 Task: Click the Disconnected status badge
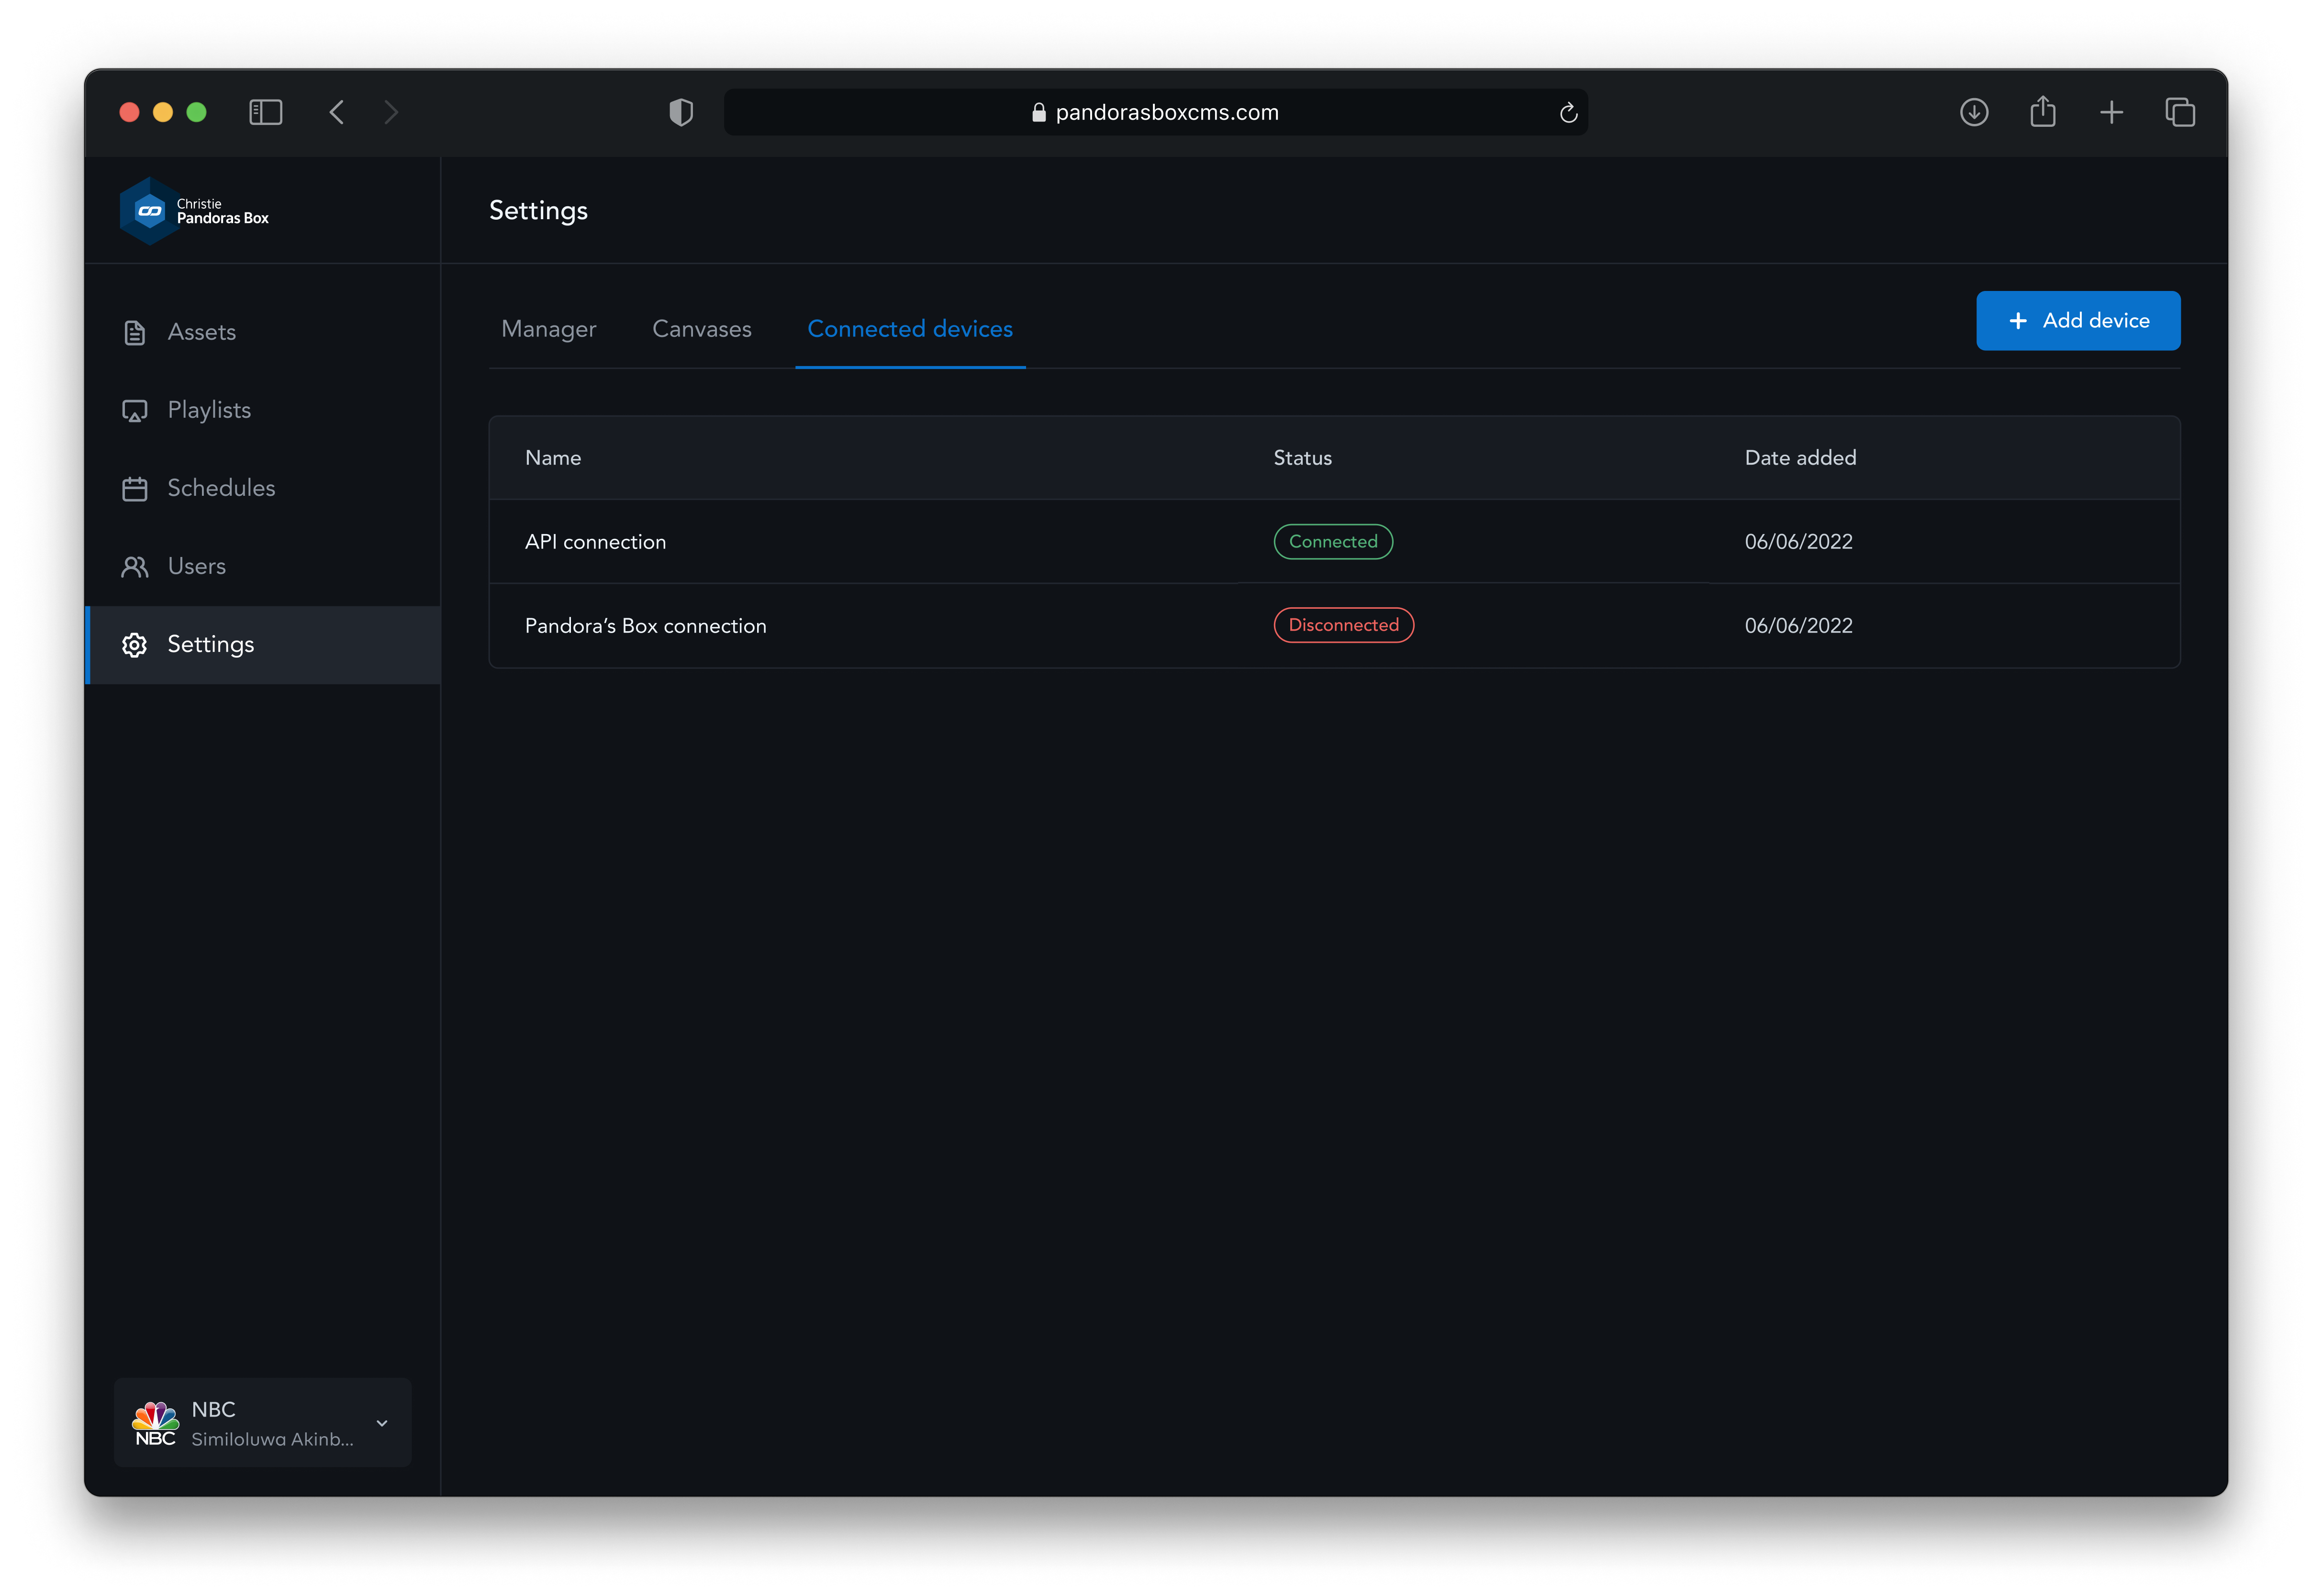1343,625
